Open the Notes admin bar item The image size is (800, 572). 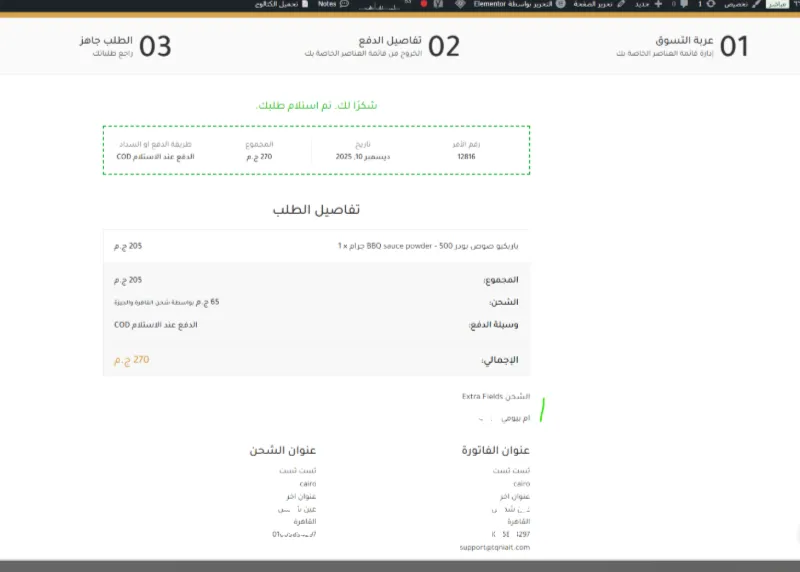[x=327, y=4]
